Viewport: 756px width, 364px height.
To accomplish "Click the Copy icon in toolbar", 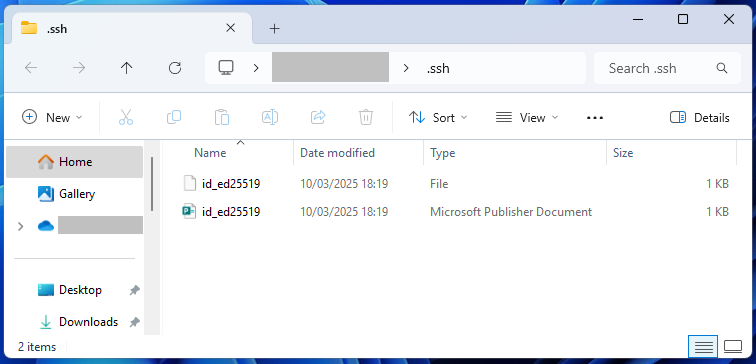I will coord(174,118).
